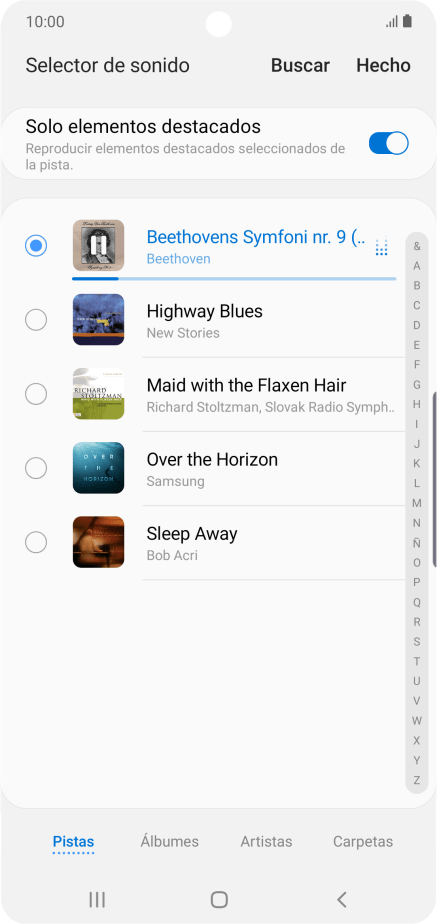
Task: Tap the Richard Stoltzman album cover
Action: pyautogui.click(x=98, y=394)
